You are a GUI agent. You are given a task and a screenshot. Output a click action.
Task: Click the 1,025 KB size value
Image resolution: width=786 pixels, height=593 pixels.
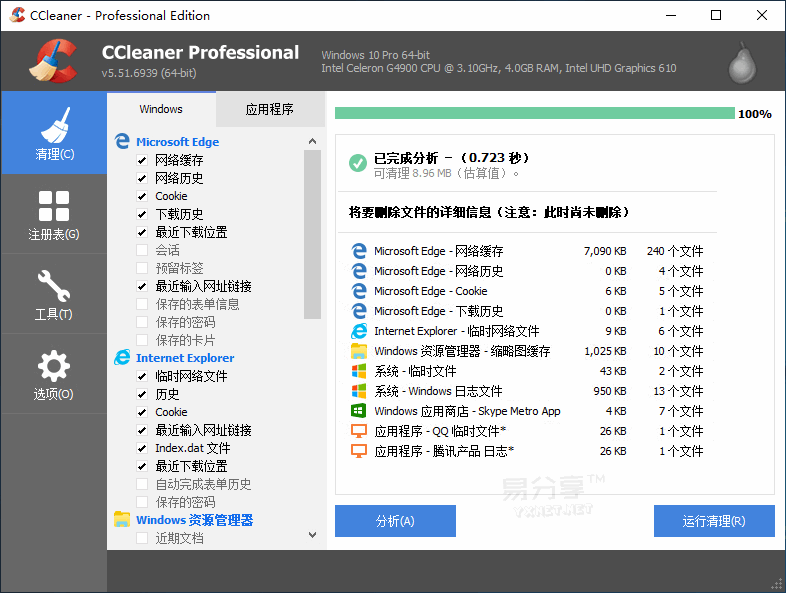(x=605, y=351)
